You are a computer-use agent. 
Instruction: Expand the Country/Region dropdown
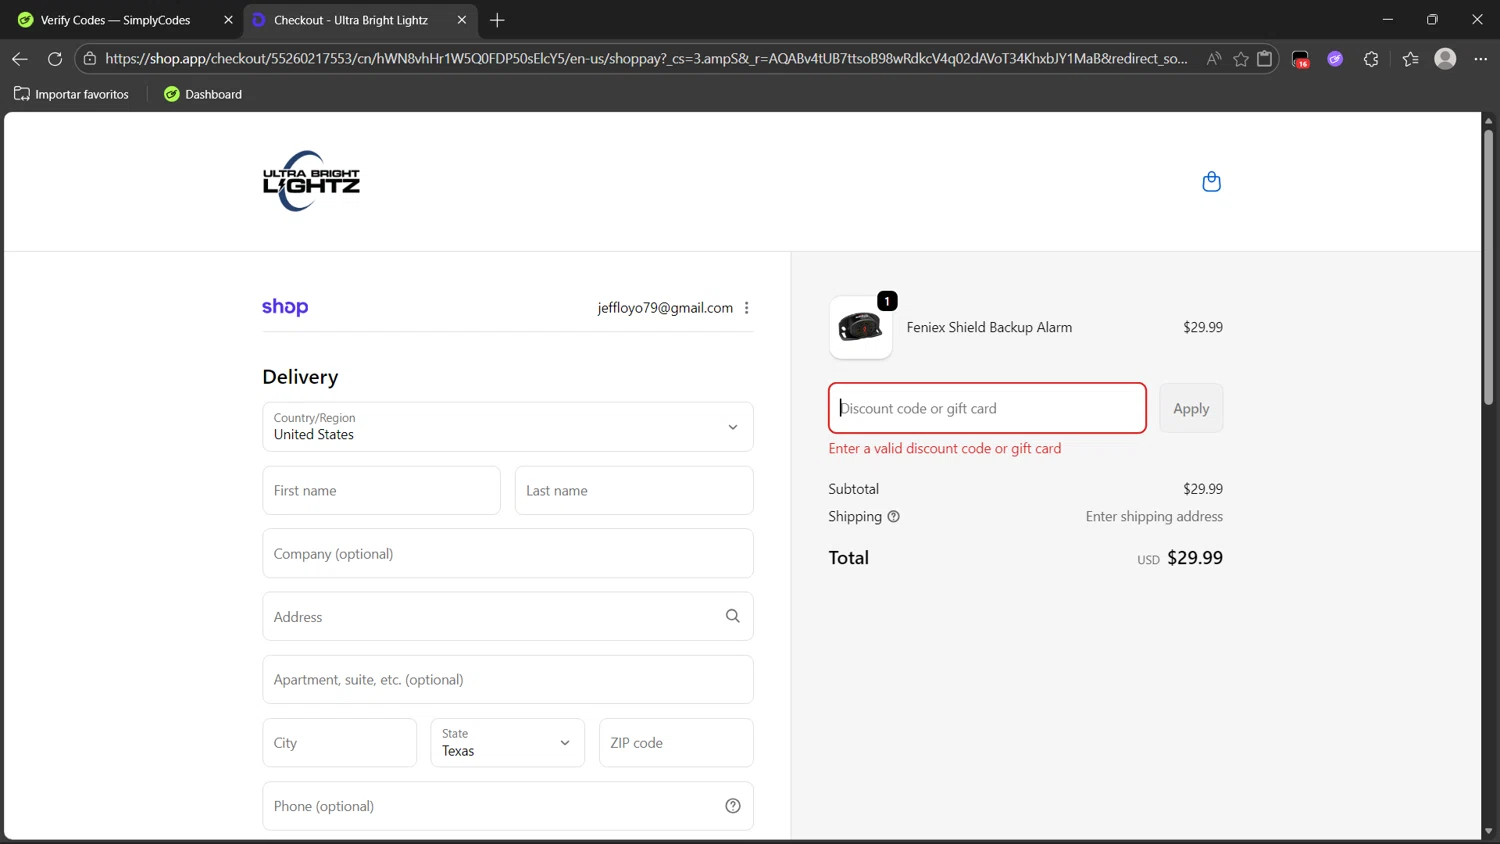tap(508, 427)
